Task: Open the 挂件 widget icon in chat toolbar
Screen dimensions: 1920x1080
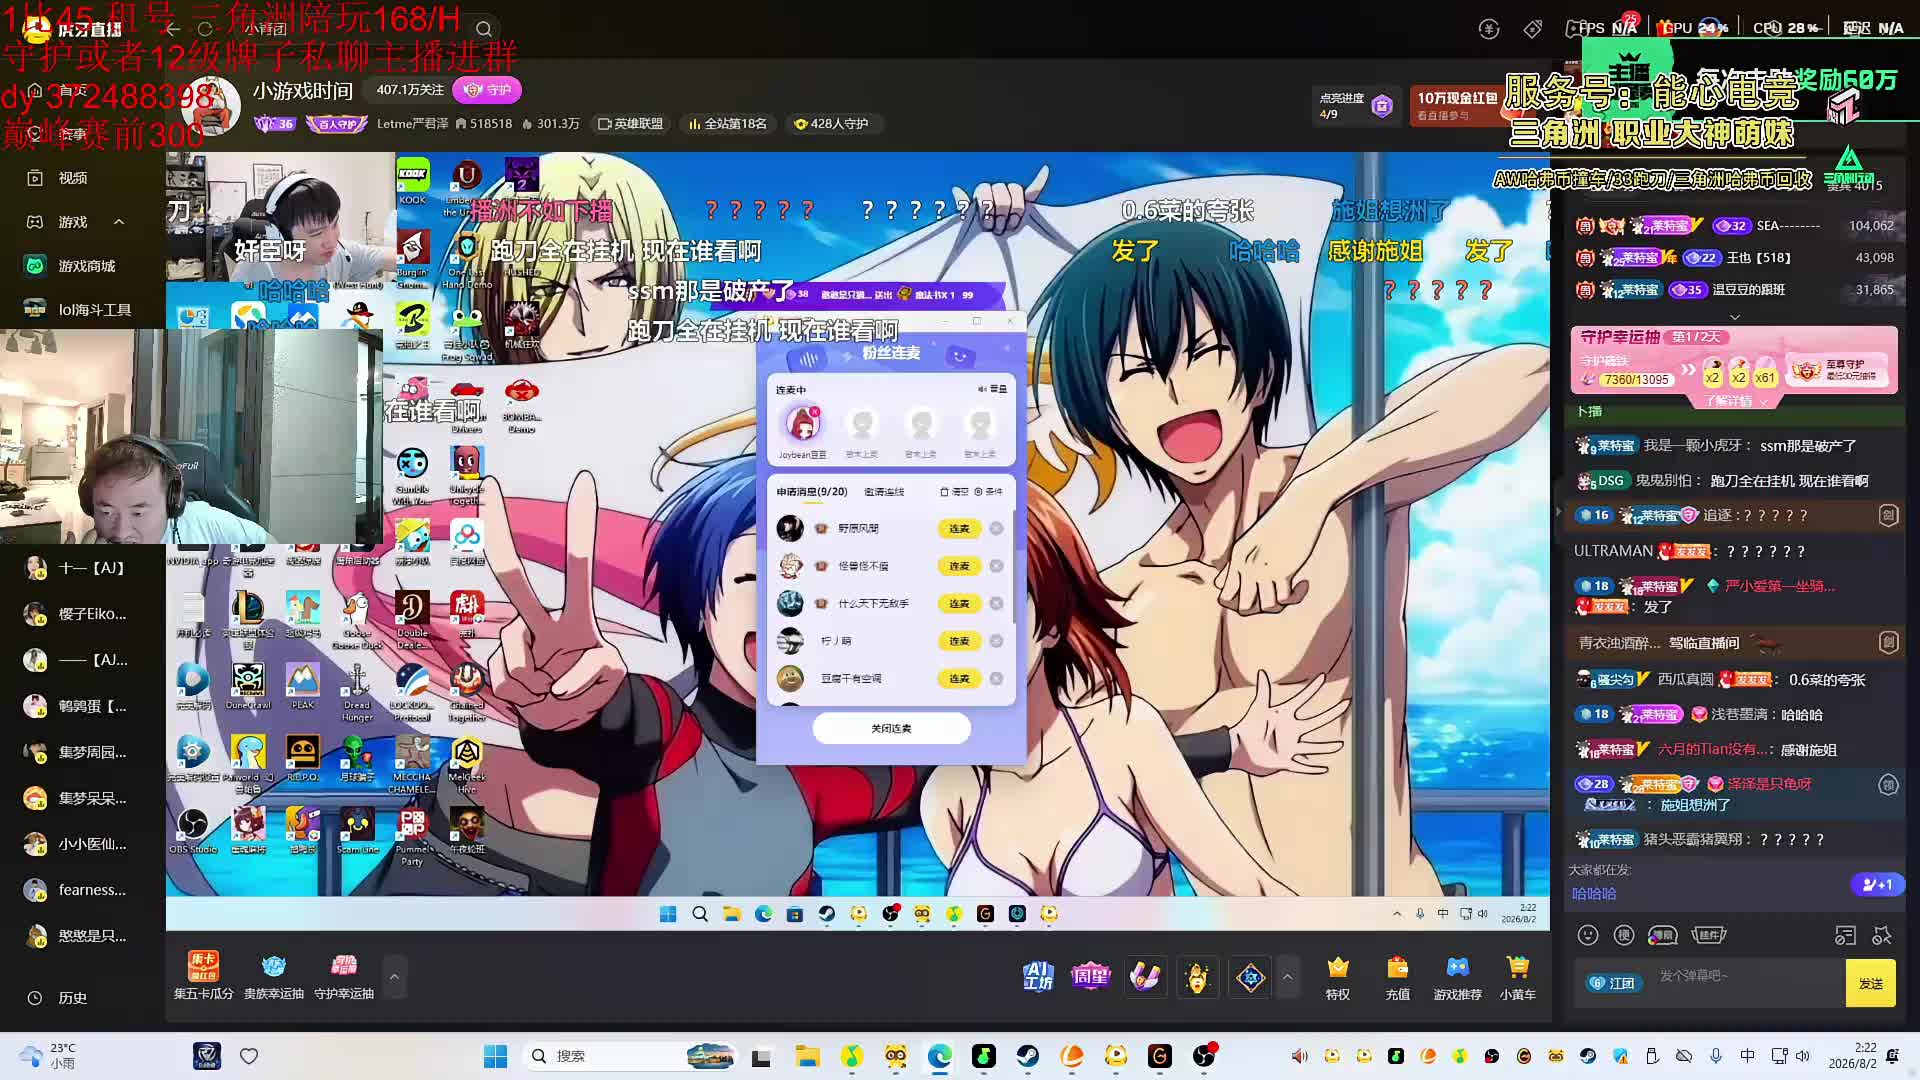Action: pos(1709,935)
